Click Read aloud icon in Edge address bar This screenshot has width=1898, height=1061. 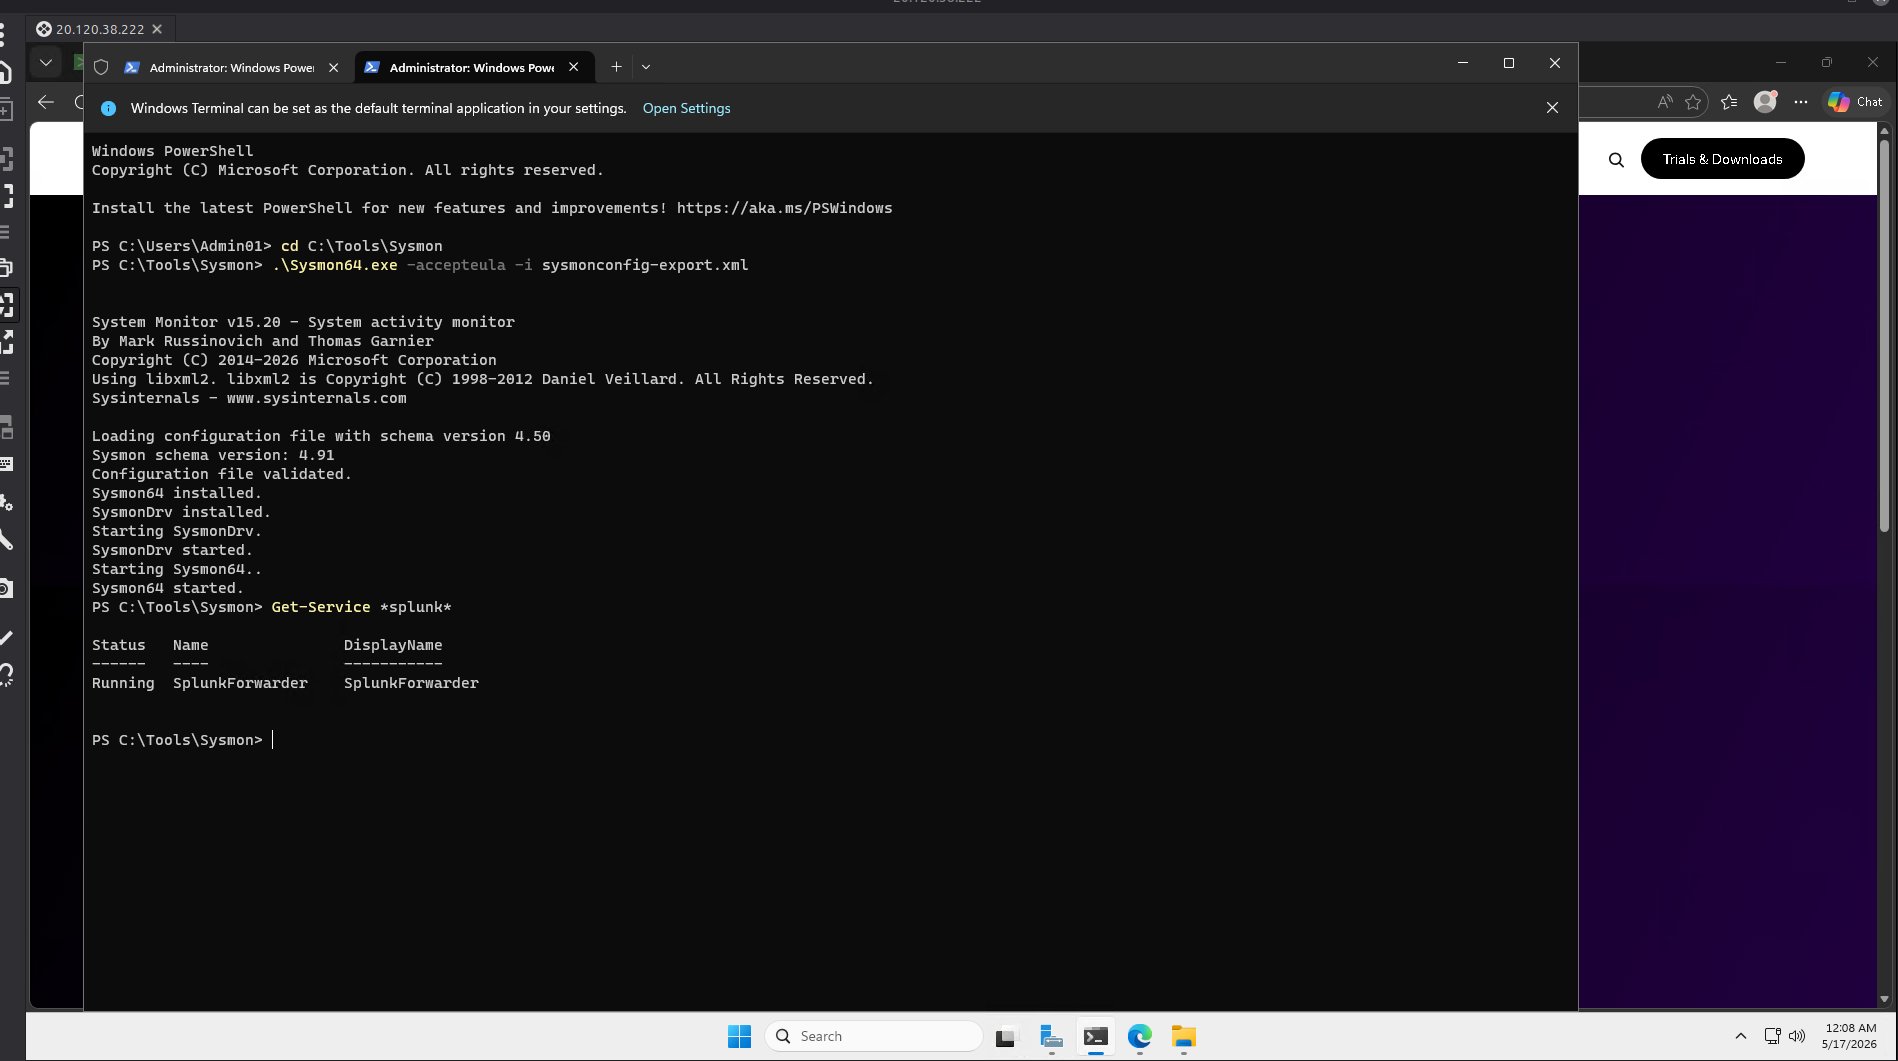1664,101
